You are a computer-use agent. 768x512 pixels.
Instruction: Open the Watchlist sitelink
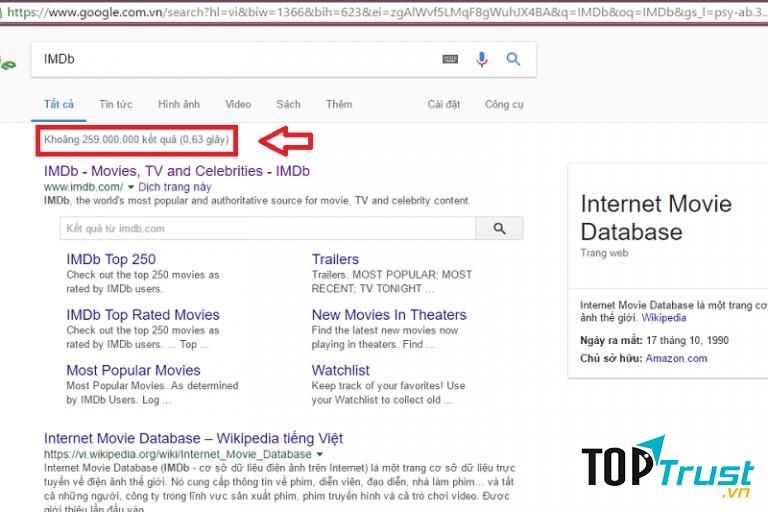coord(341,370)
